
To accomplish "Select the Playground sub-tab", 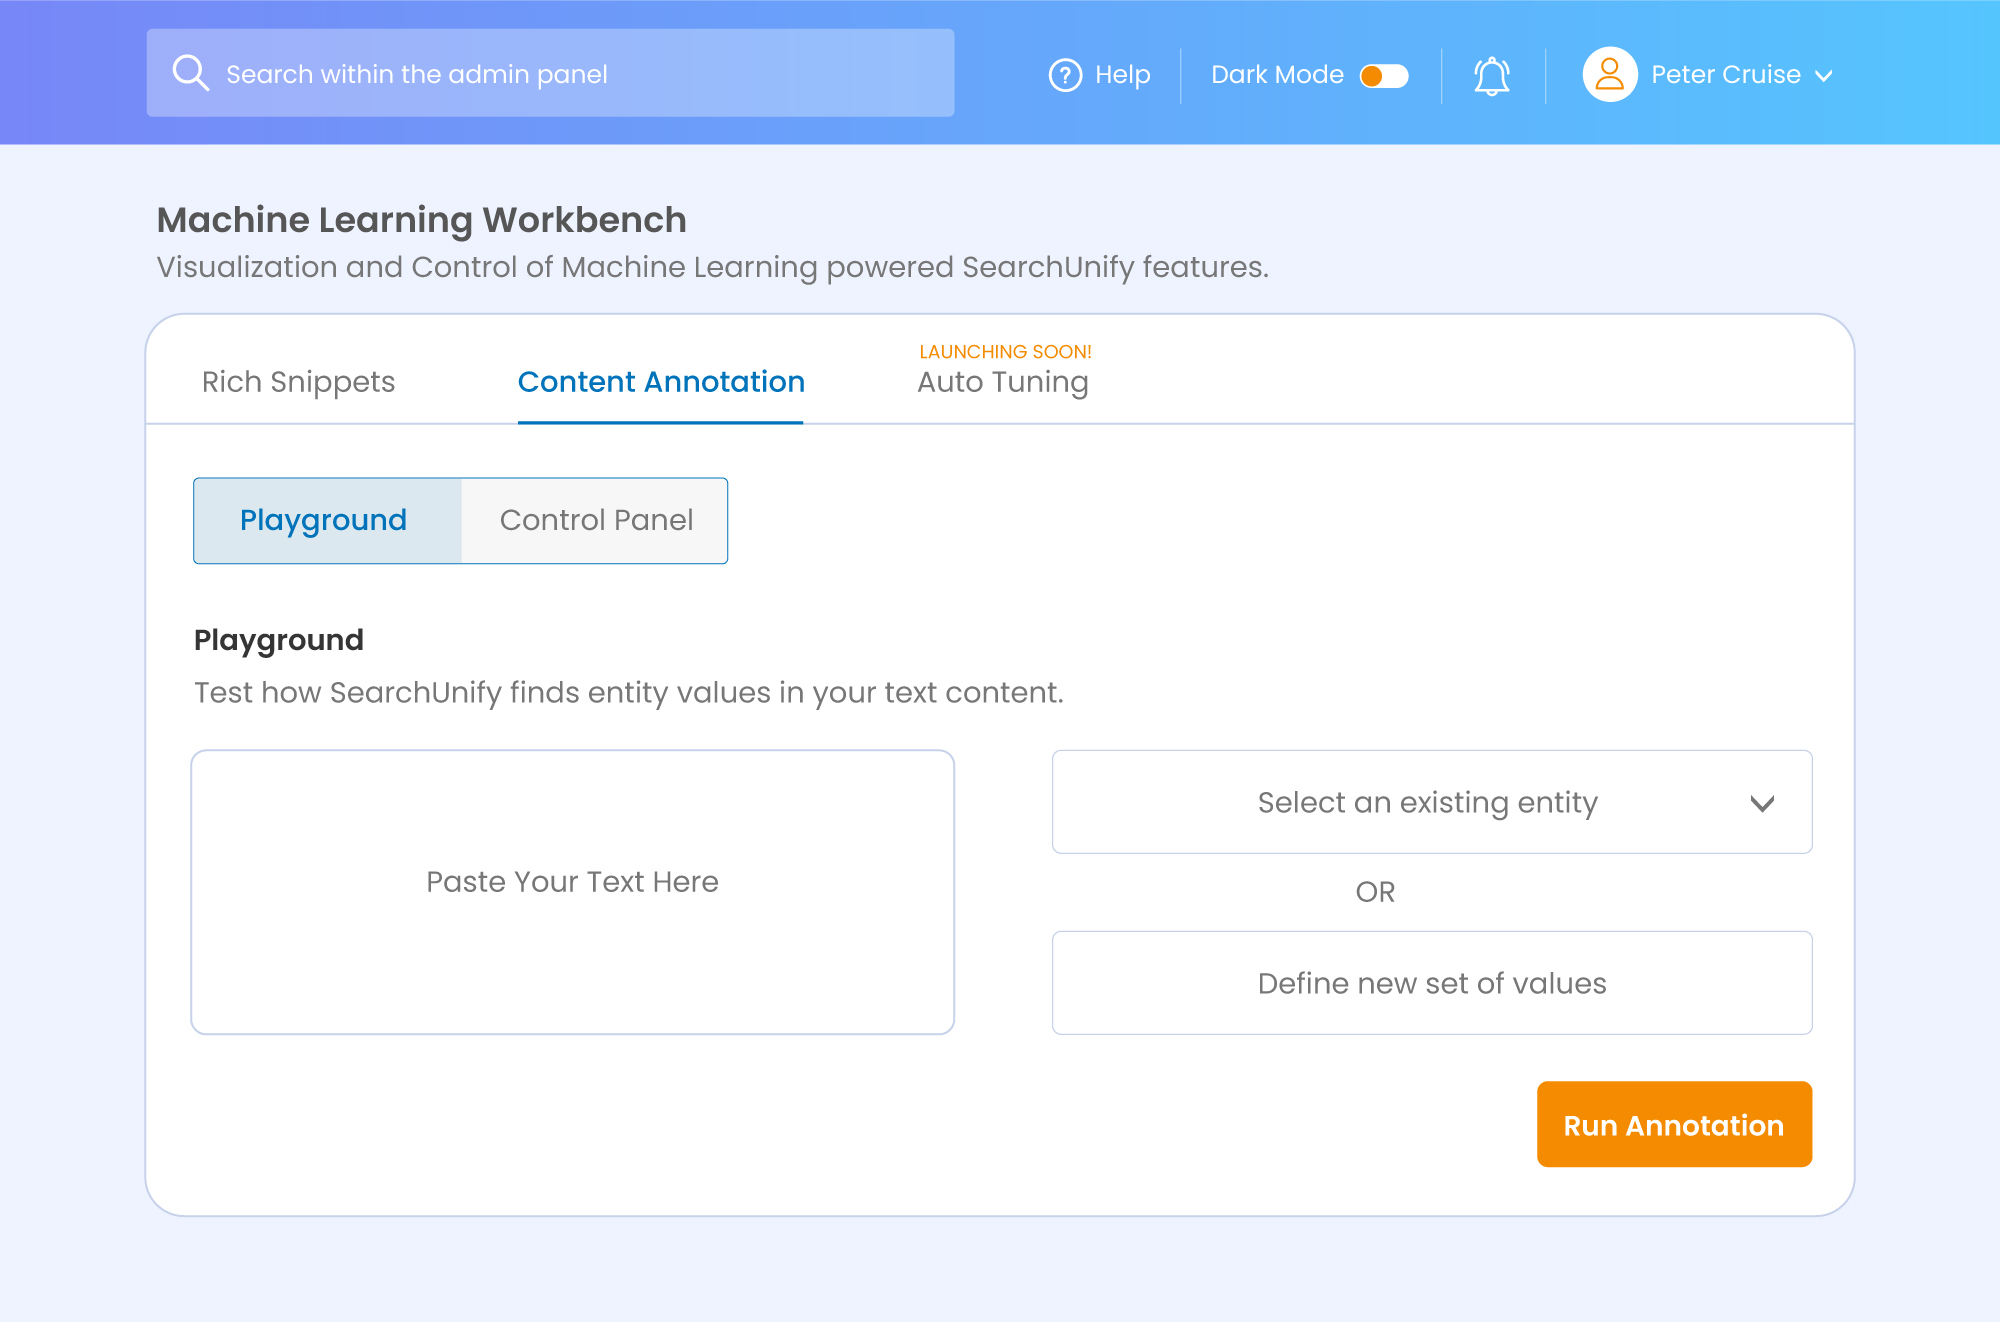I will [x=327, y=521].
